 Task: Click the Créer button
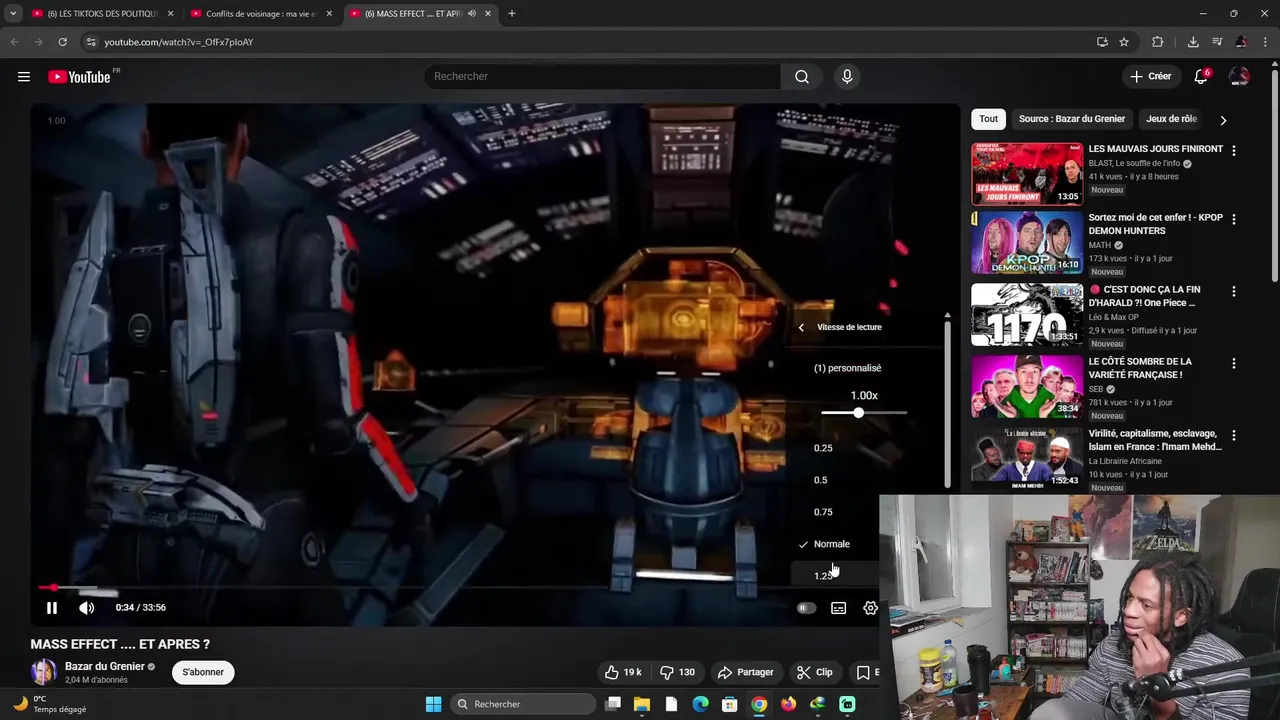1151,76
